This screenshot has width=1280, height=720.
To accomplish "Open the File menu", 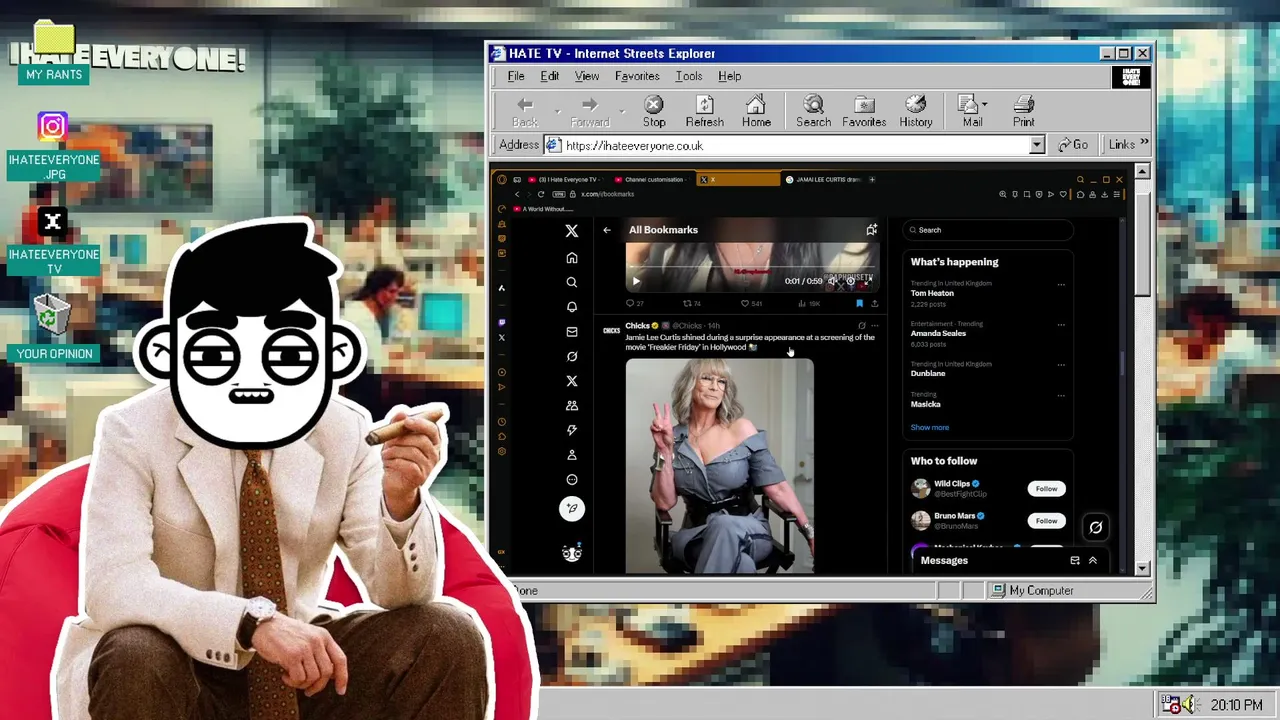I will pos(516,76).
